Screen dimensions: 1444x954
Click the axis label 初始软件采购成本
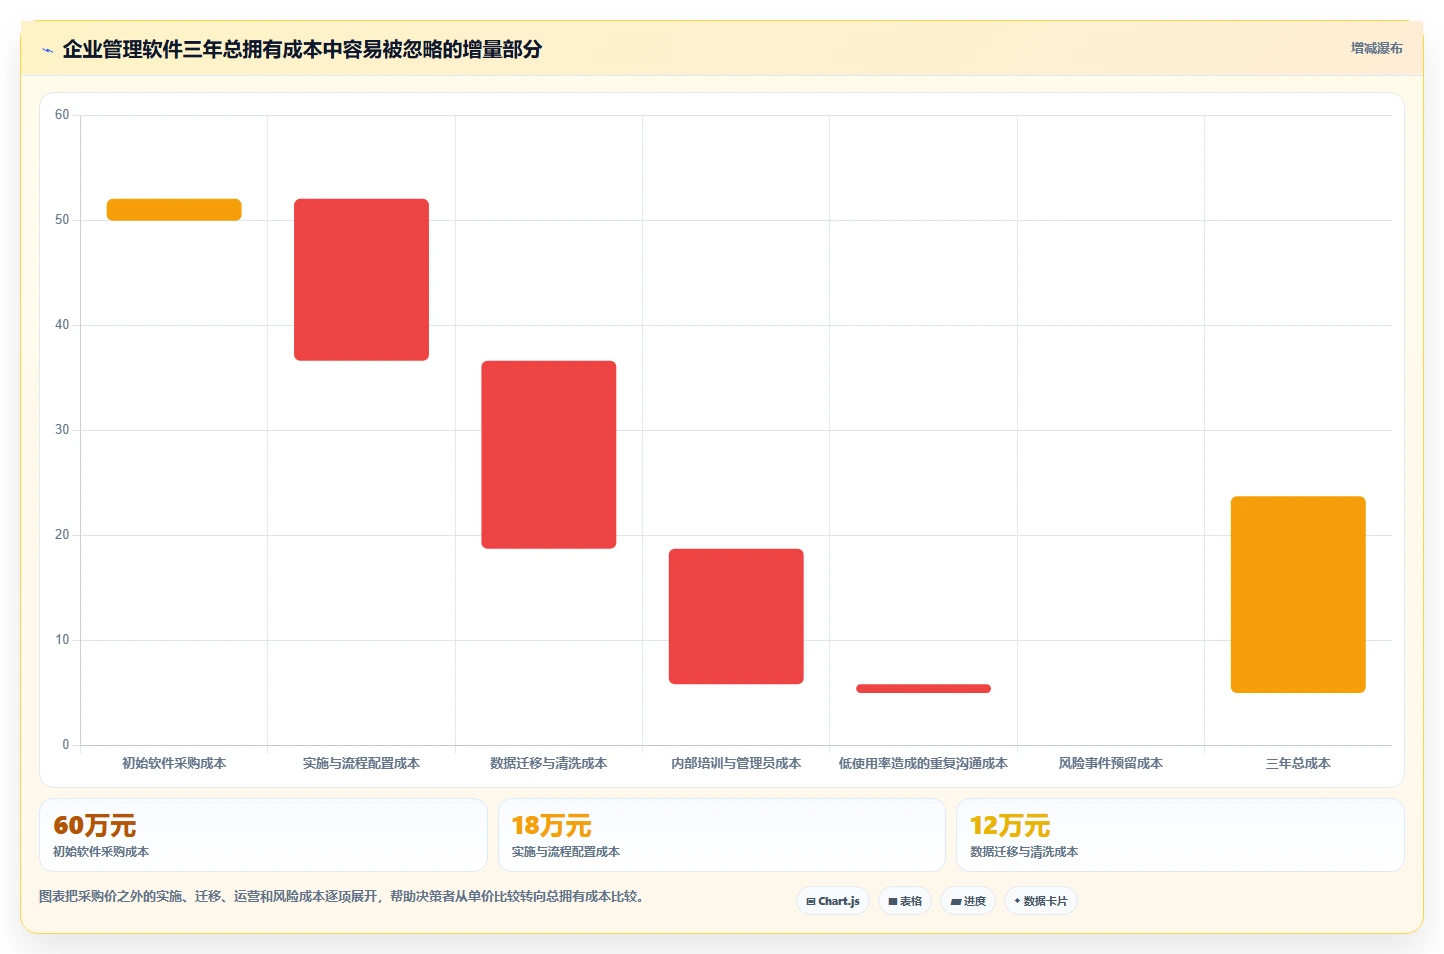(174, 763)
